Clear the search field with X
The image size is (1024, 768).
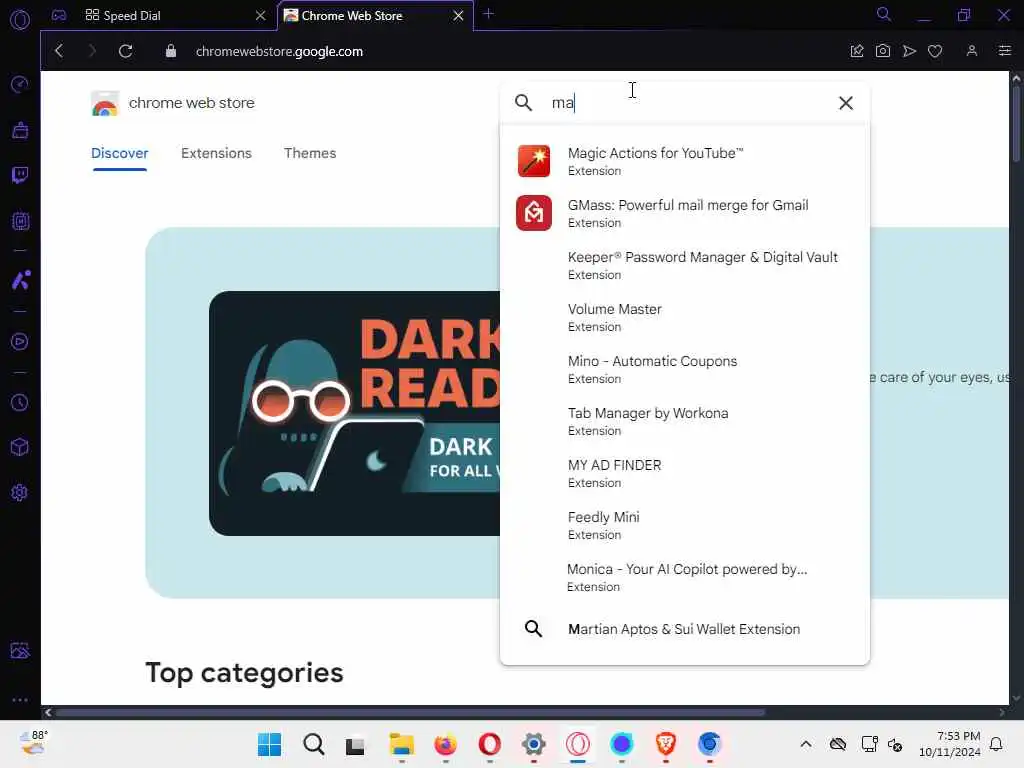pos(846,103)
